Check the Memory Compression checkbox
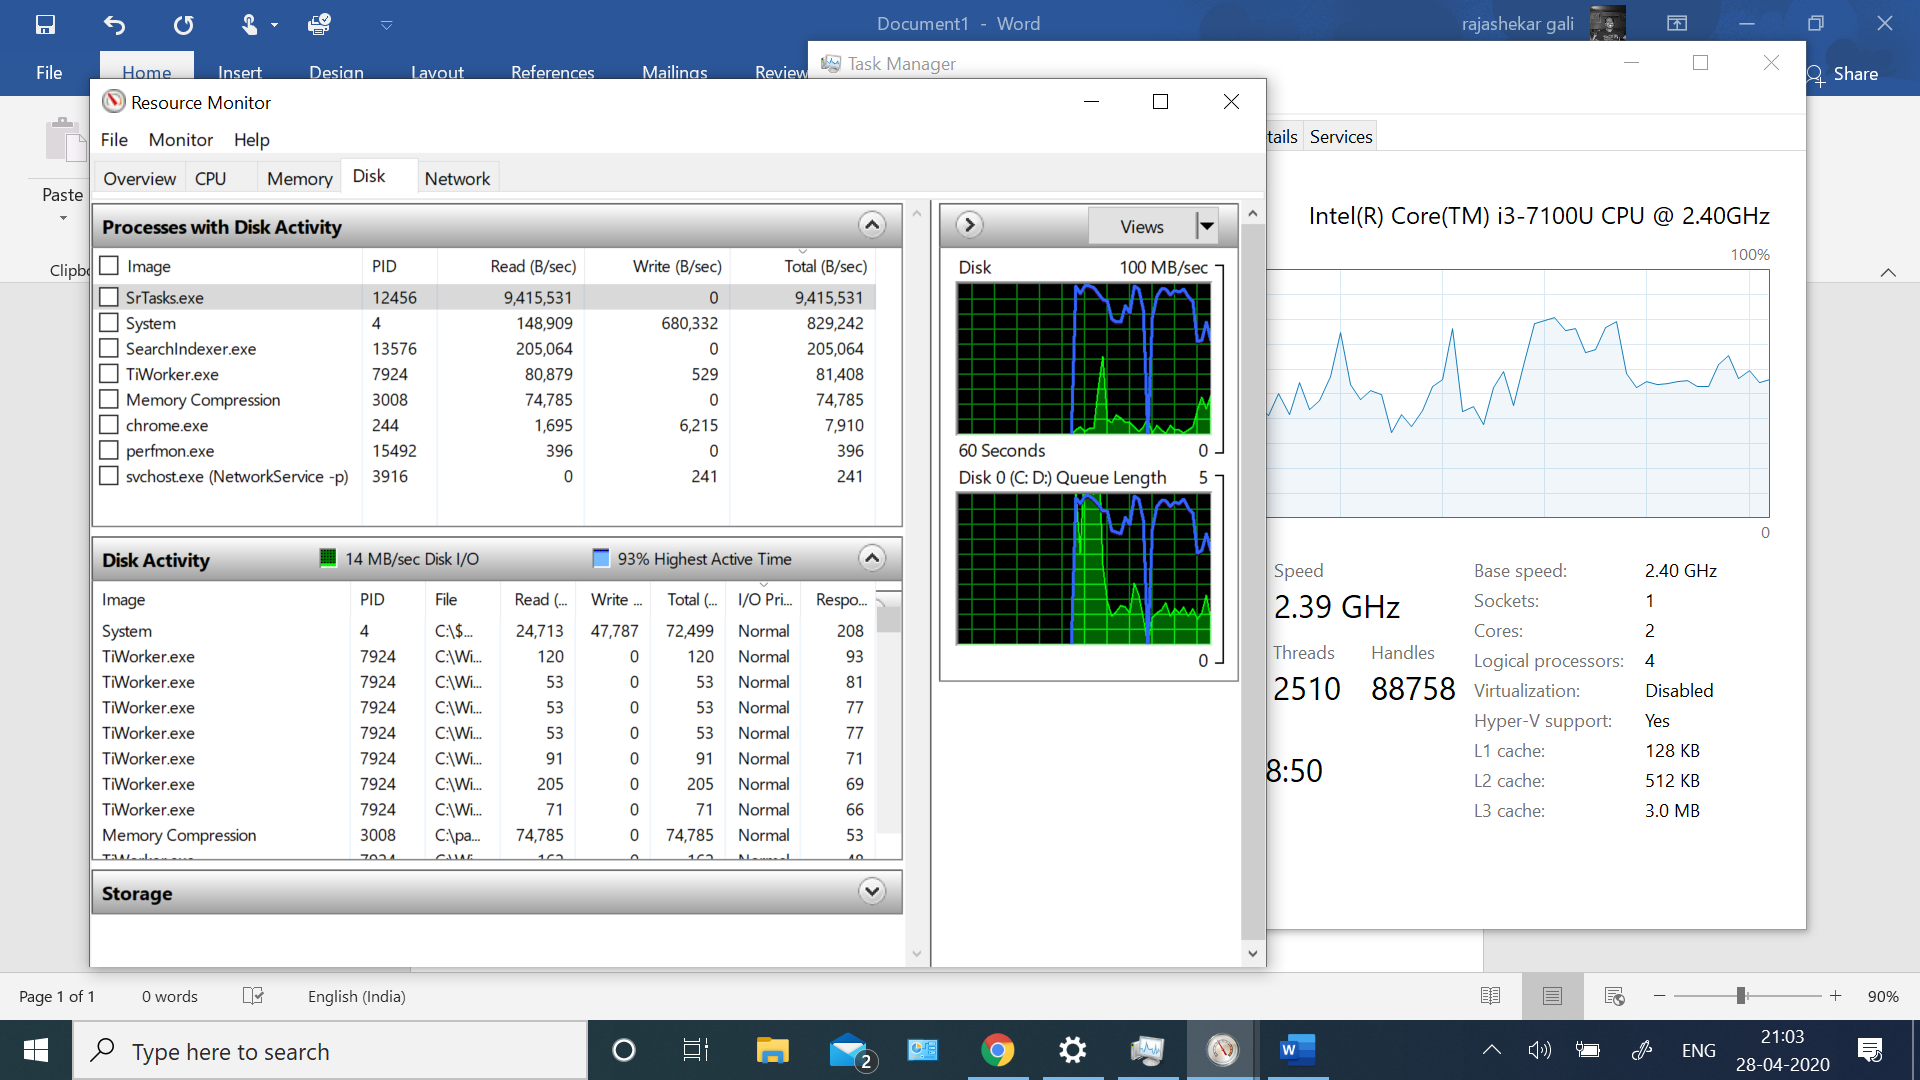 click(109, 399)
